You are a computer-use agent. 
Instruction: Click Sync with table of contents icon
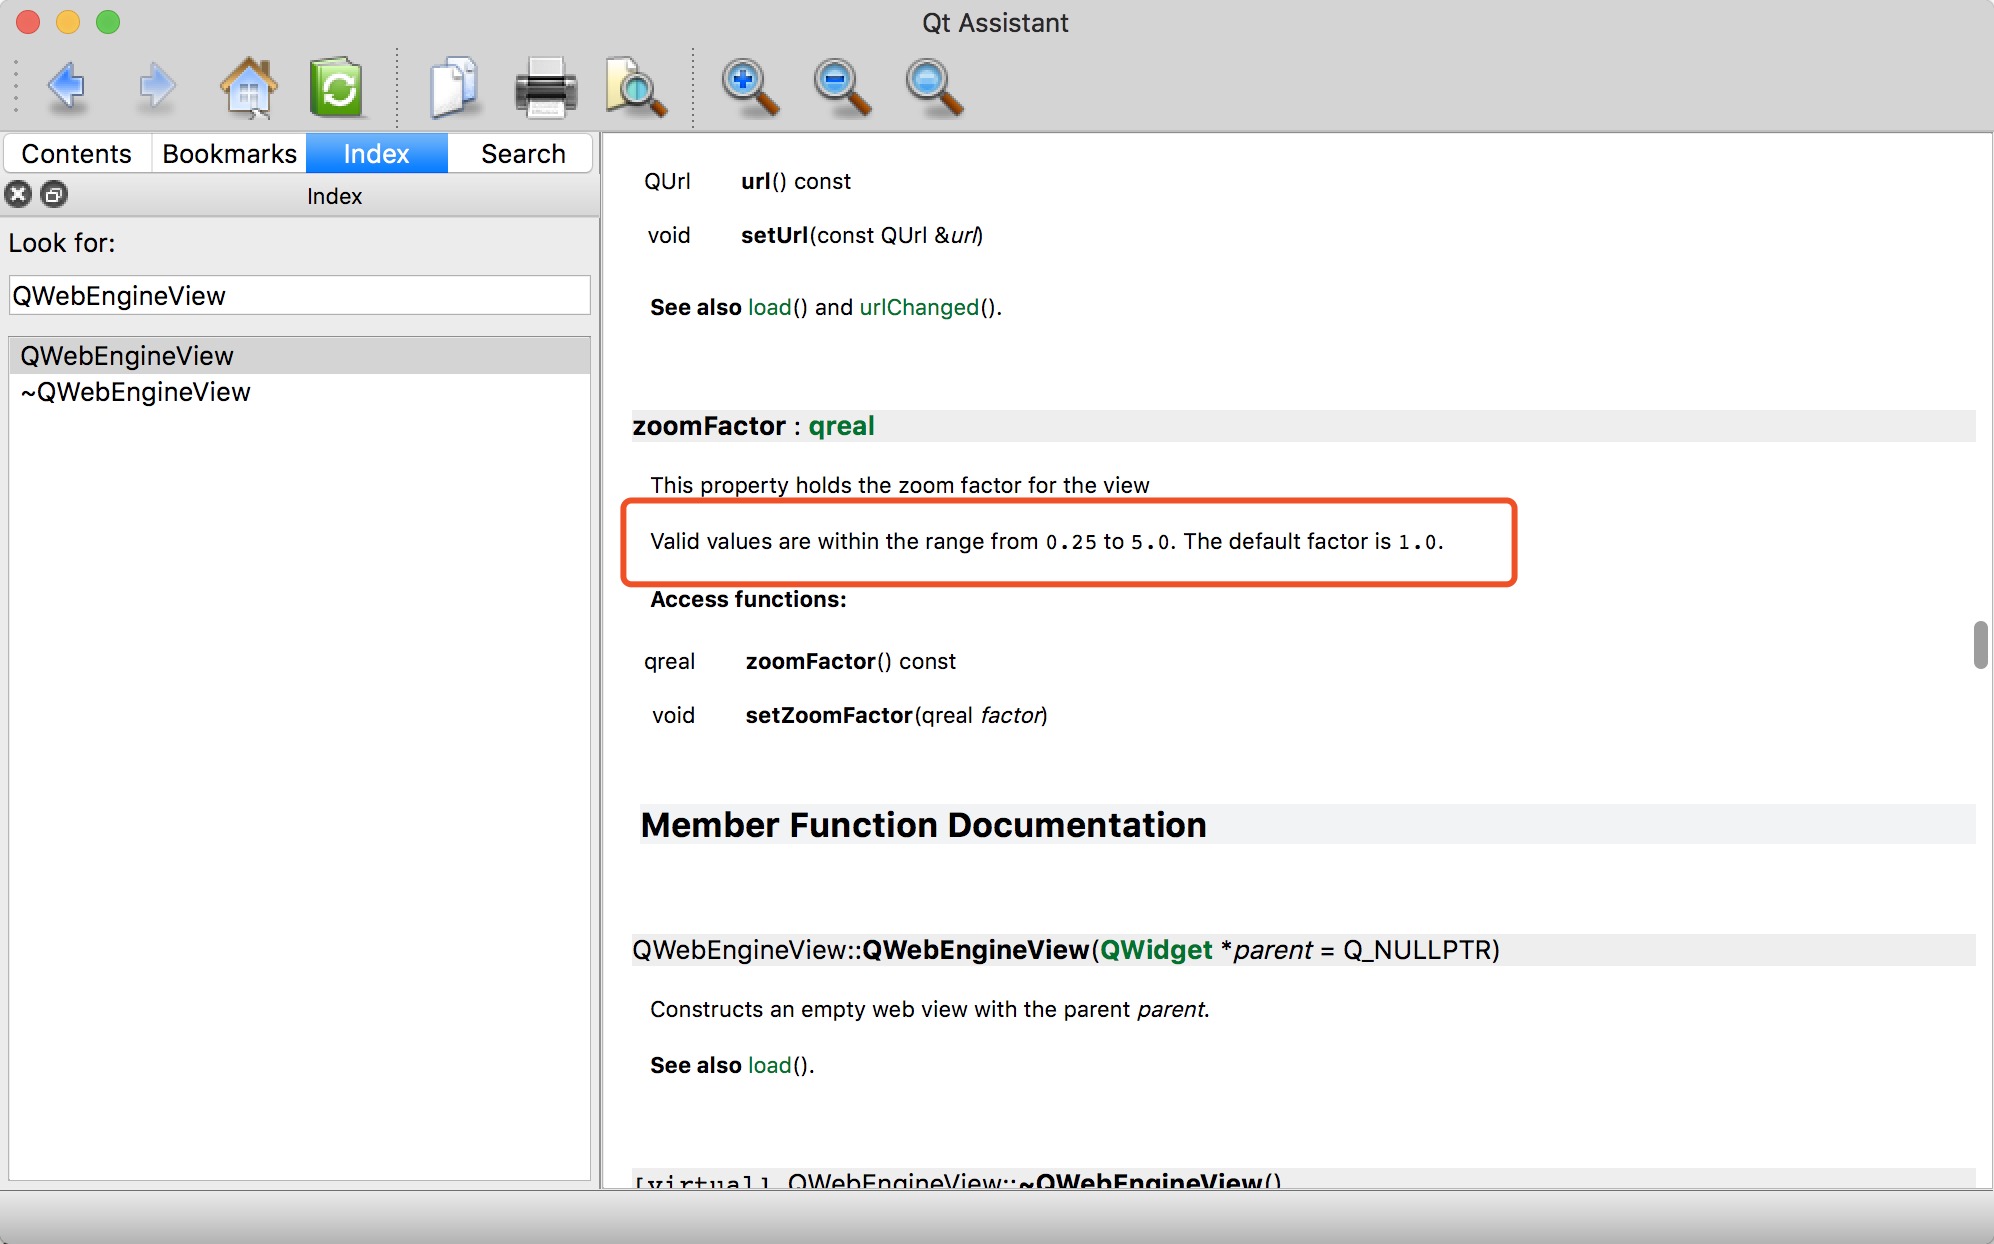(x=337, y=87)
